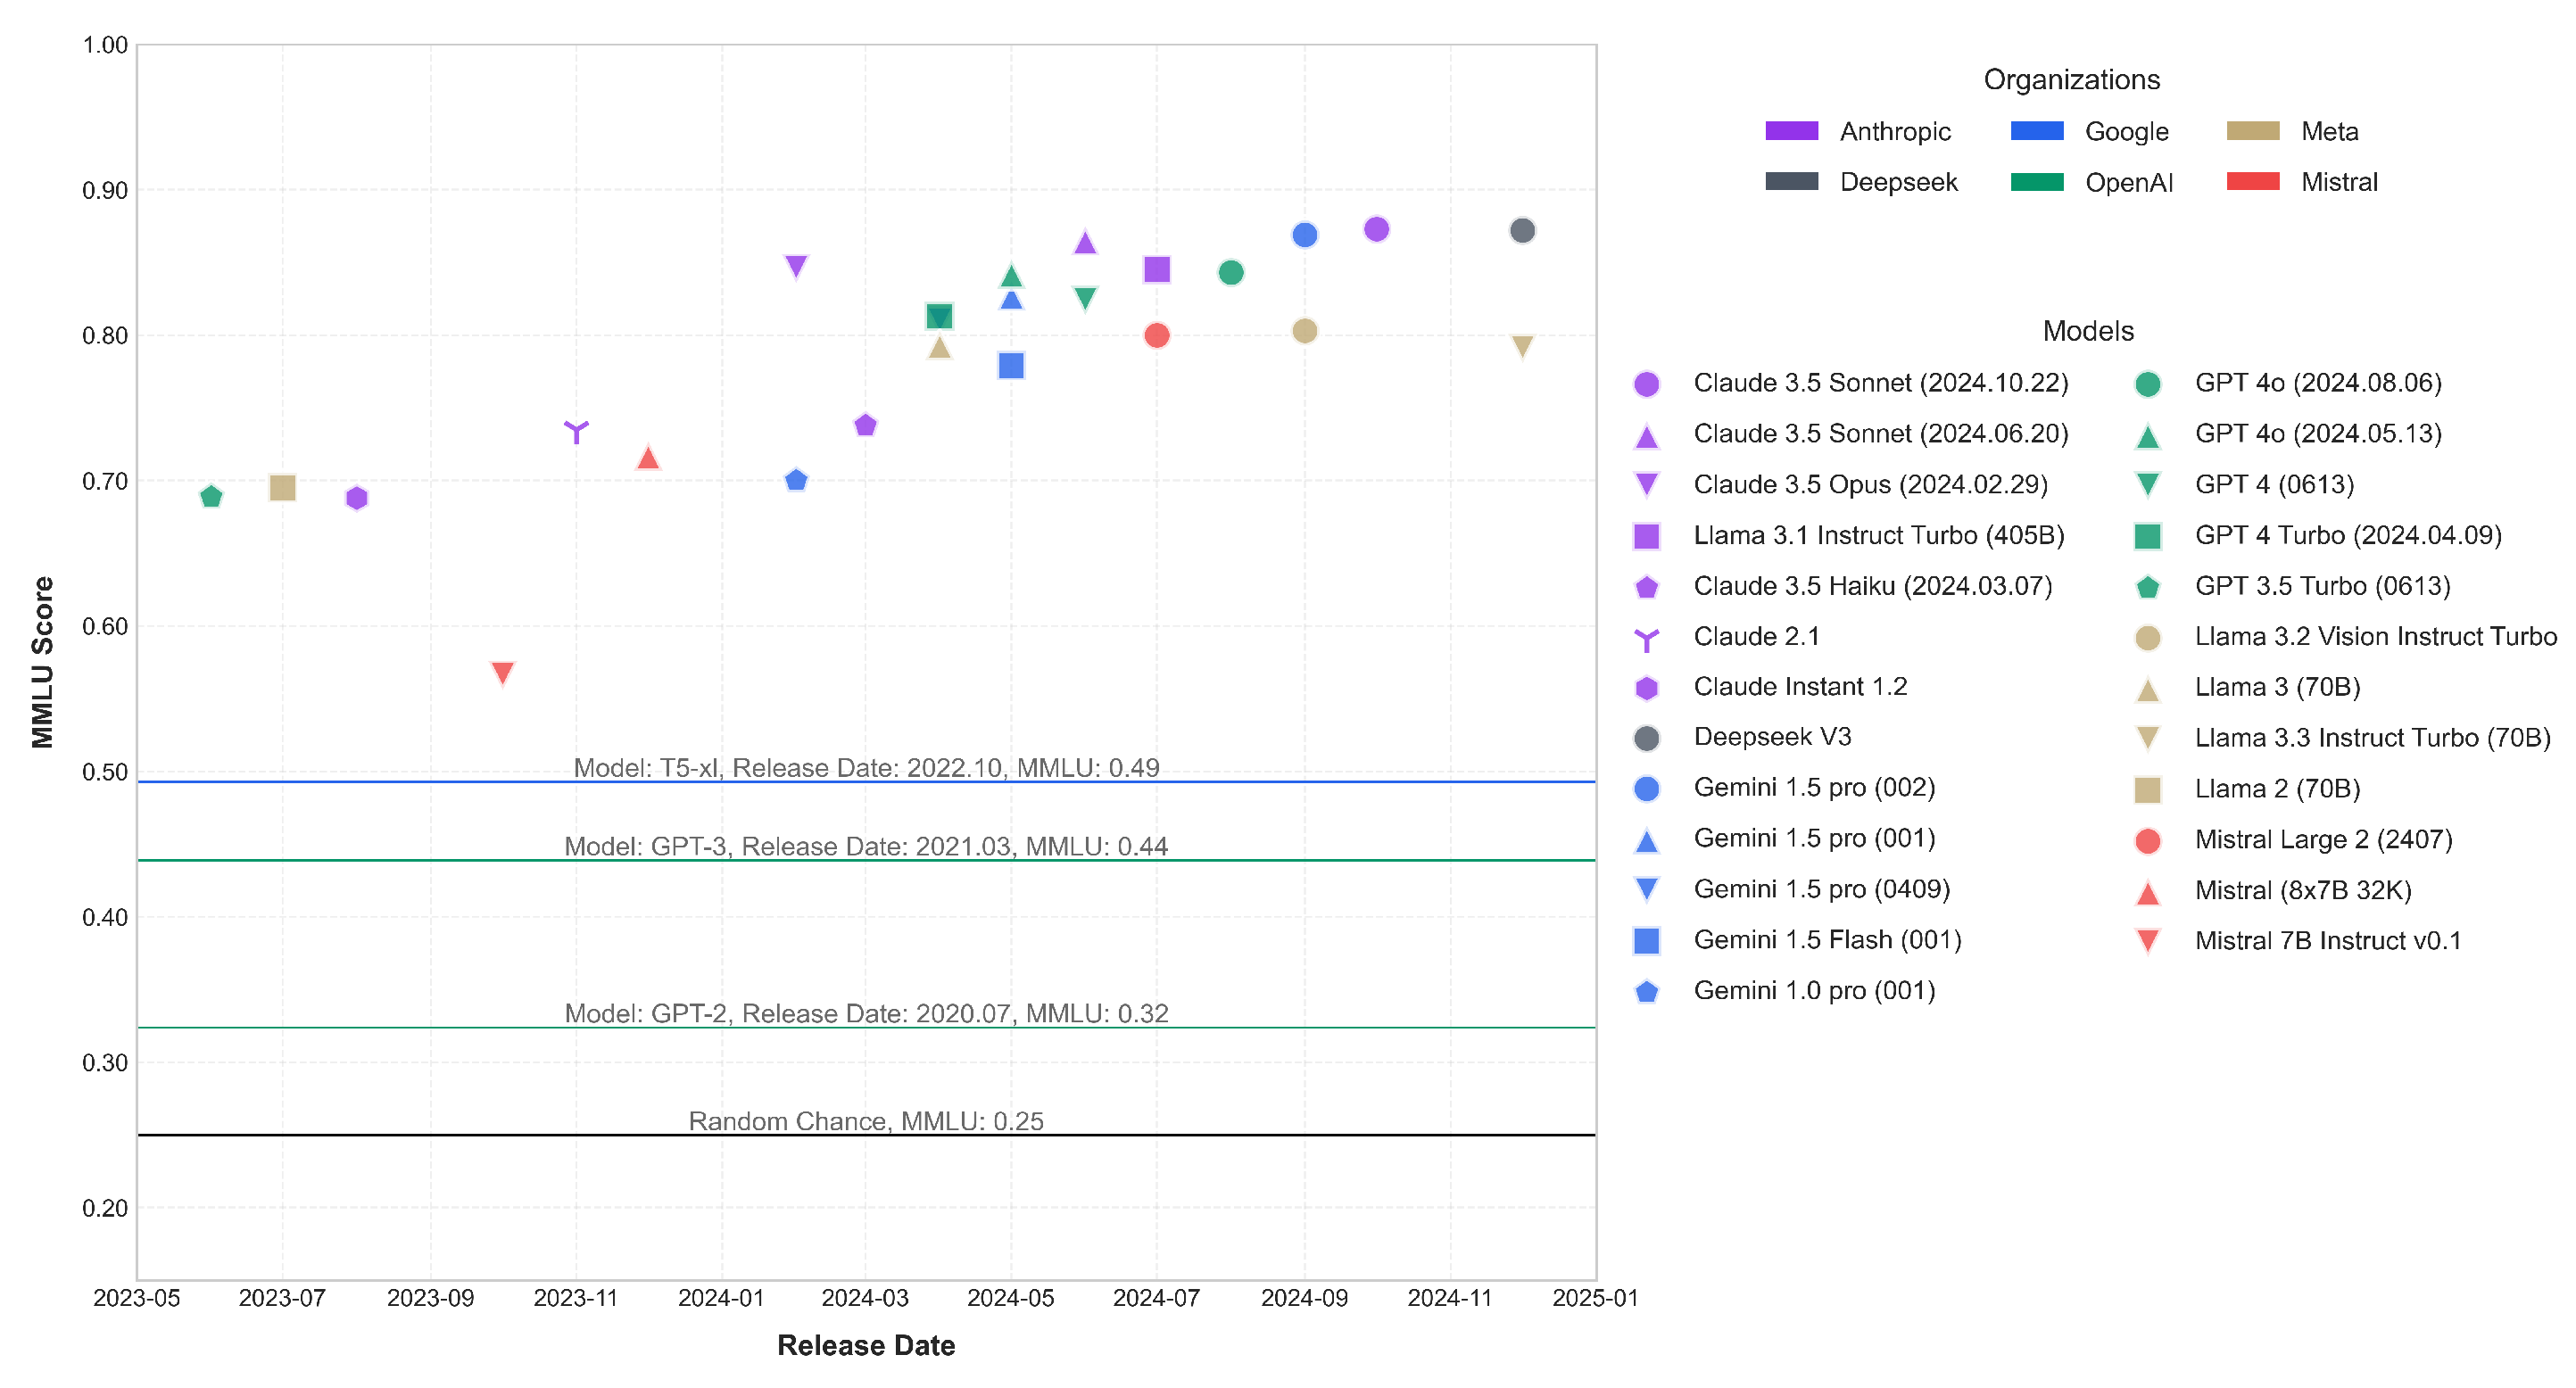Click Deepseek V3 legend entry label

(x=1771, y=737)
